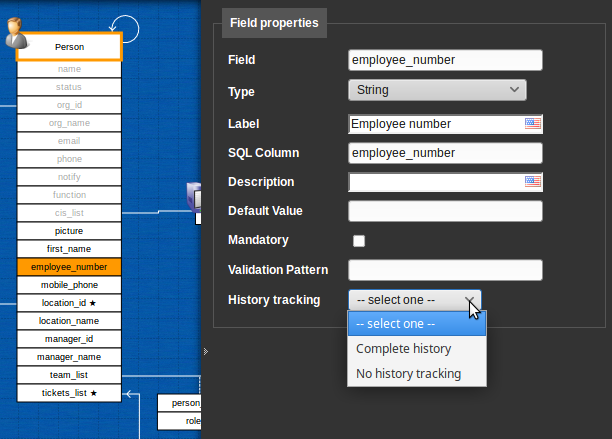This screenshot has width=612, height=439.
Task: Click the SQL Column input field
Action: point(445,153)
